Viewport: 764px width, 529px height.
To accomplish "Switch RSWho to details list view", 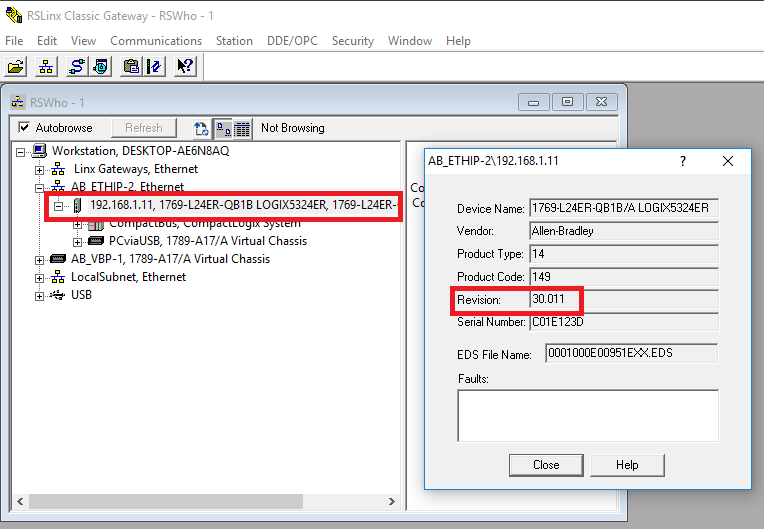I will (242, 129).
